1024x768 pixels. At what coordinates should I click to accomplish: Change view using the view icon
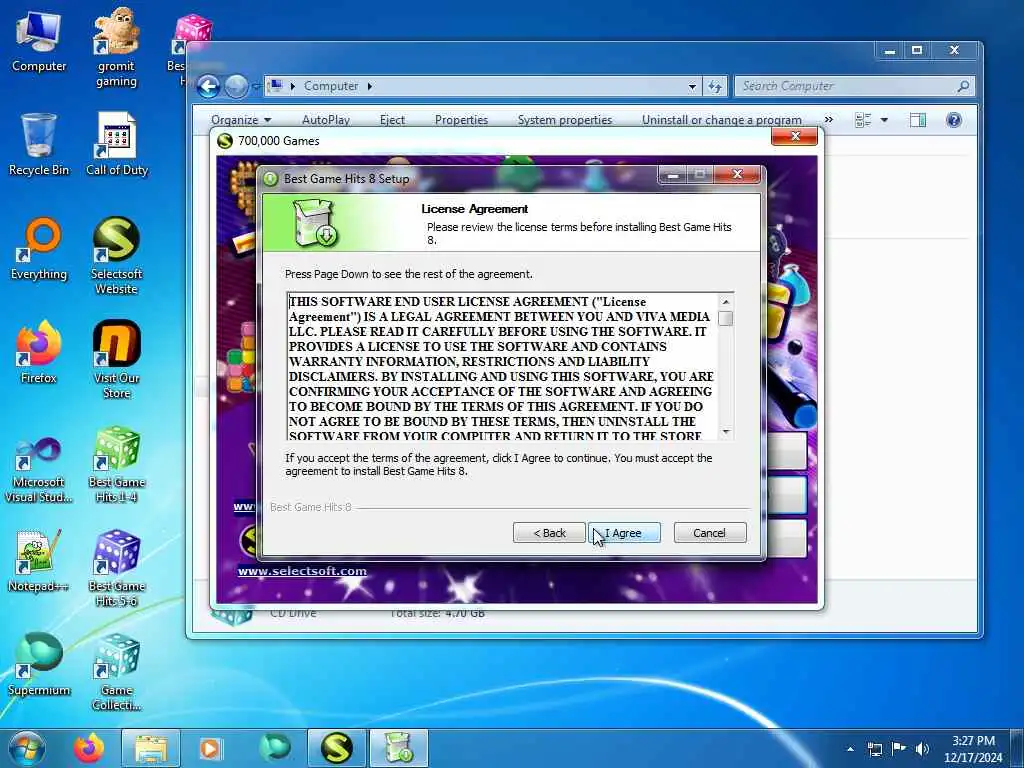[x=863, y=120]
